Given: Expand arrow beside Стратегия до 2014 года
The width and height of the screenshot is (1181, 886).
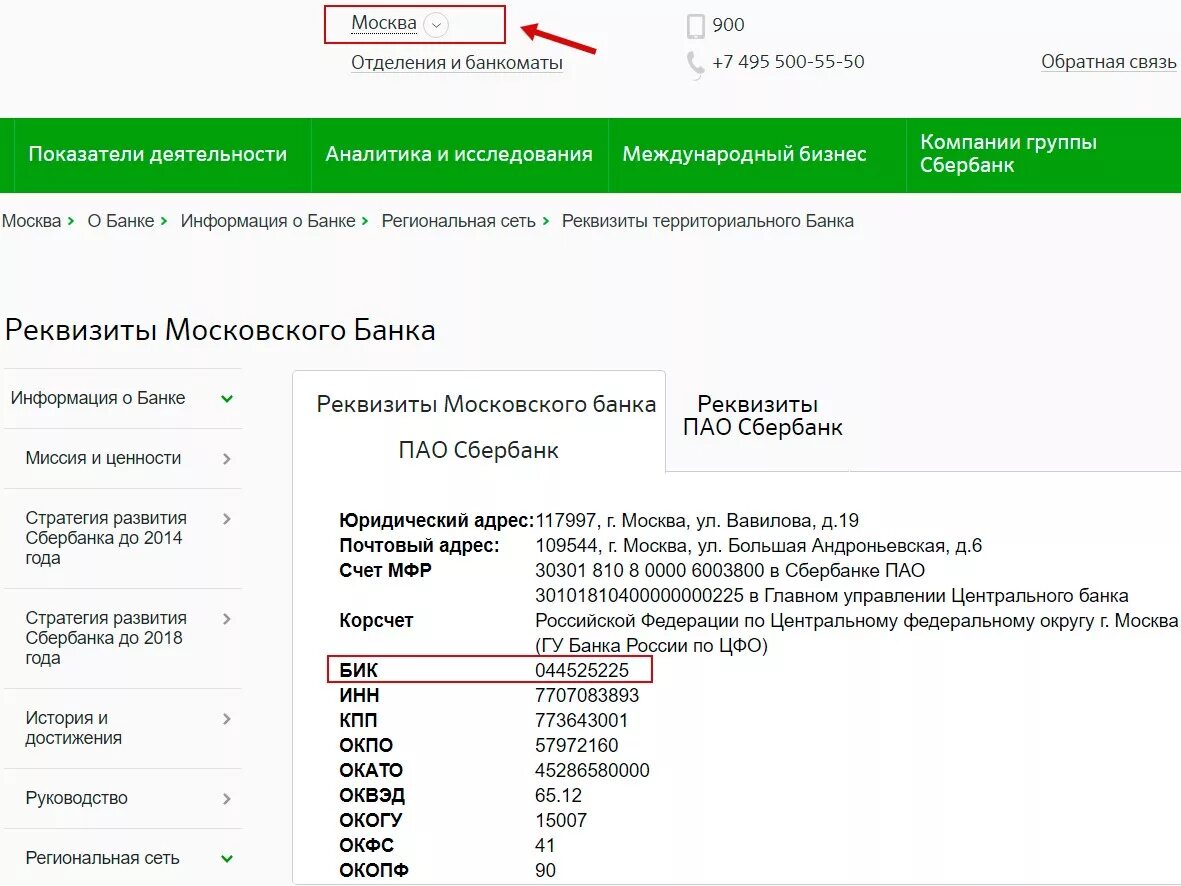Looking at the screenshot, I should (227, 518).
